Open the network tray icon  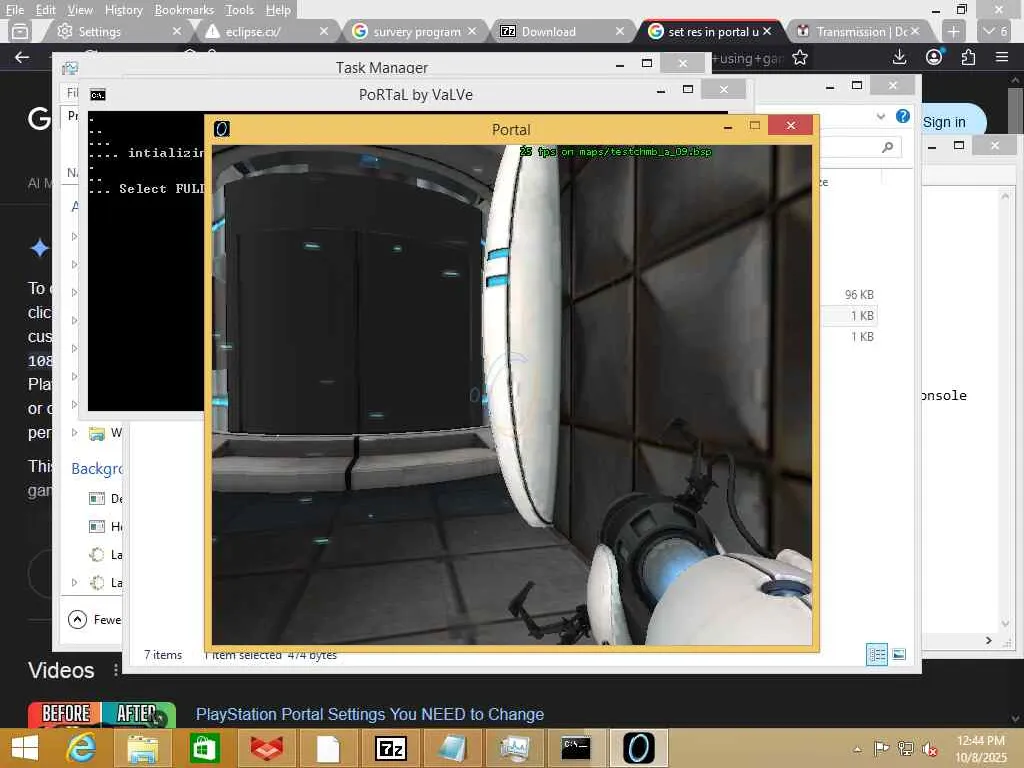tap(906, 748)
